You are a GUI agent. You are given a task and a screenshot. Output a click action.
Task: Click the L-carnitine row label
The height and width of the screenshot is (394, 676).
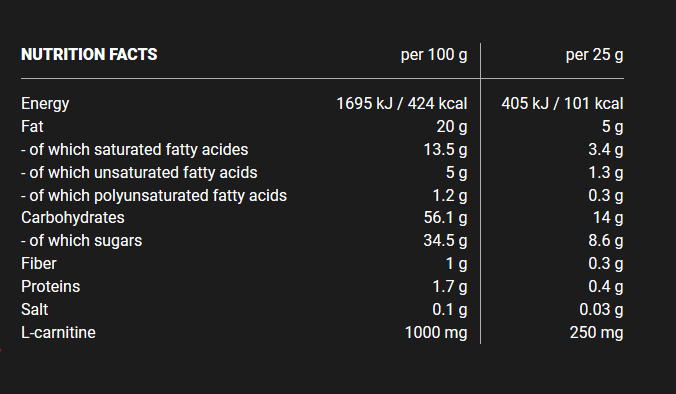[58, 332]
